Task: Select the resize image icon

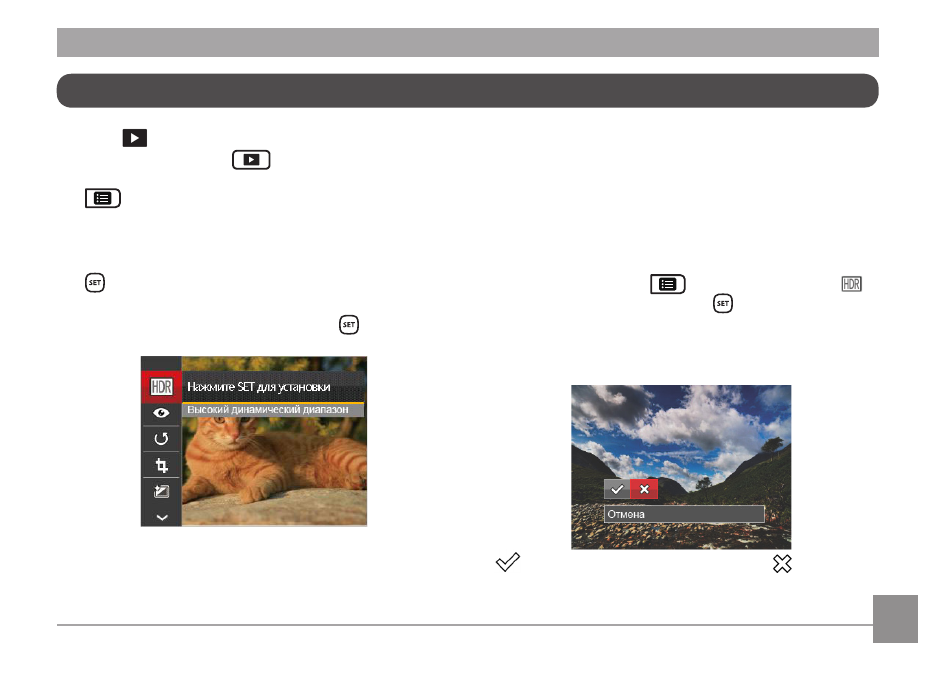Action: tap(161, 492)
